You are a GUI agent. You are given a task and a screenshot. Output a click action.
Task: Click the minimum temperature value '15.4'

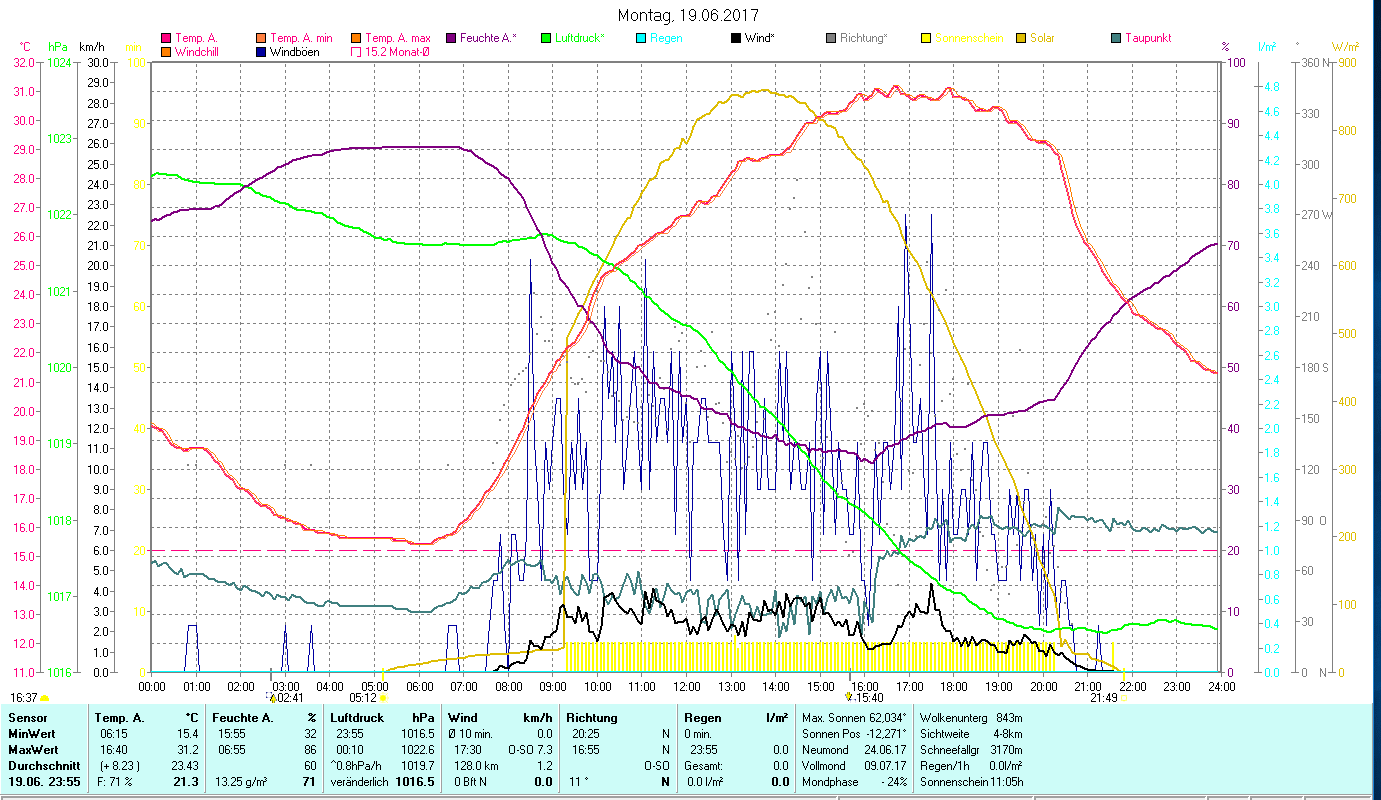coord(188,734)
